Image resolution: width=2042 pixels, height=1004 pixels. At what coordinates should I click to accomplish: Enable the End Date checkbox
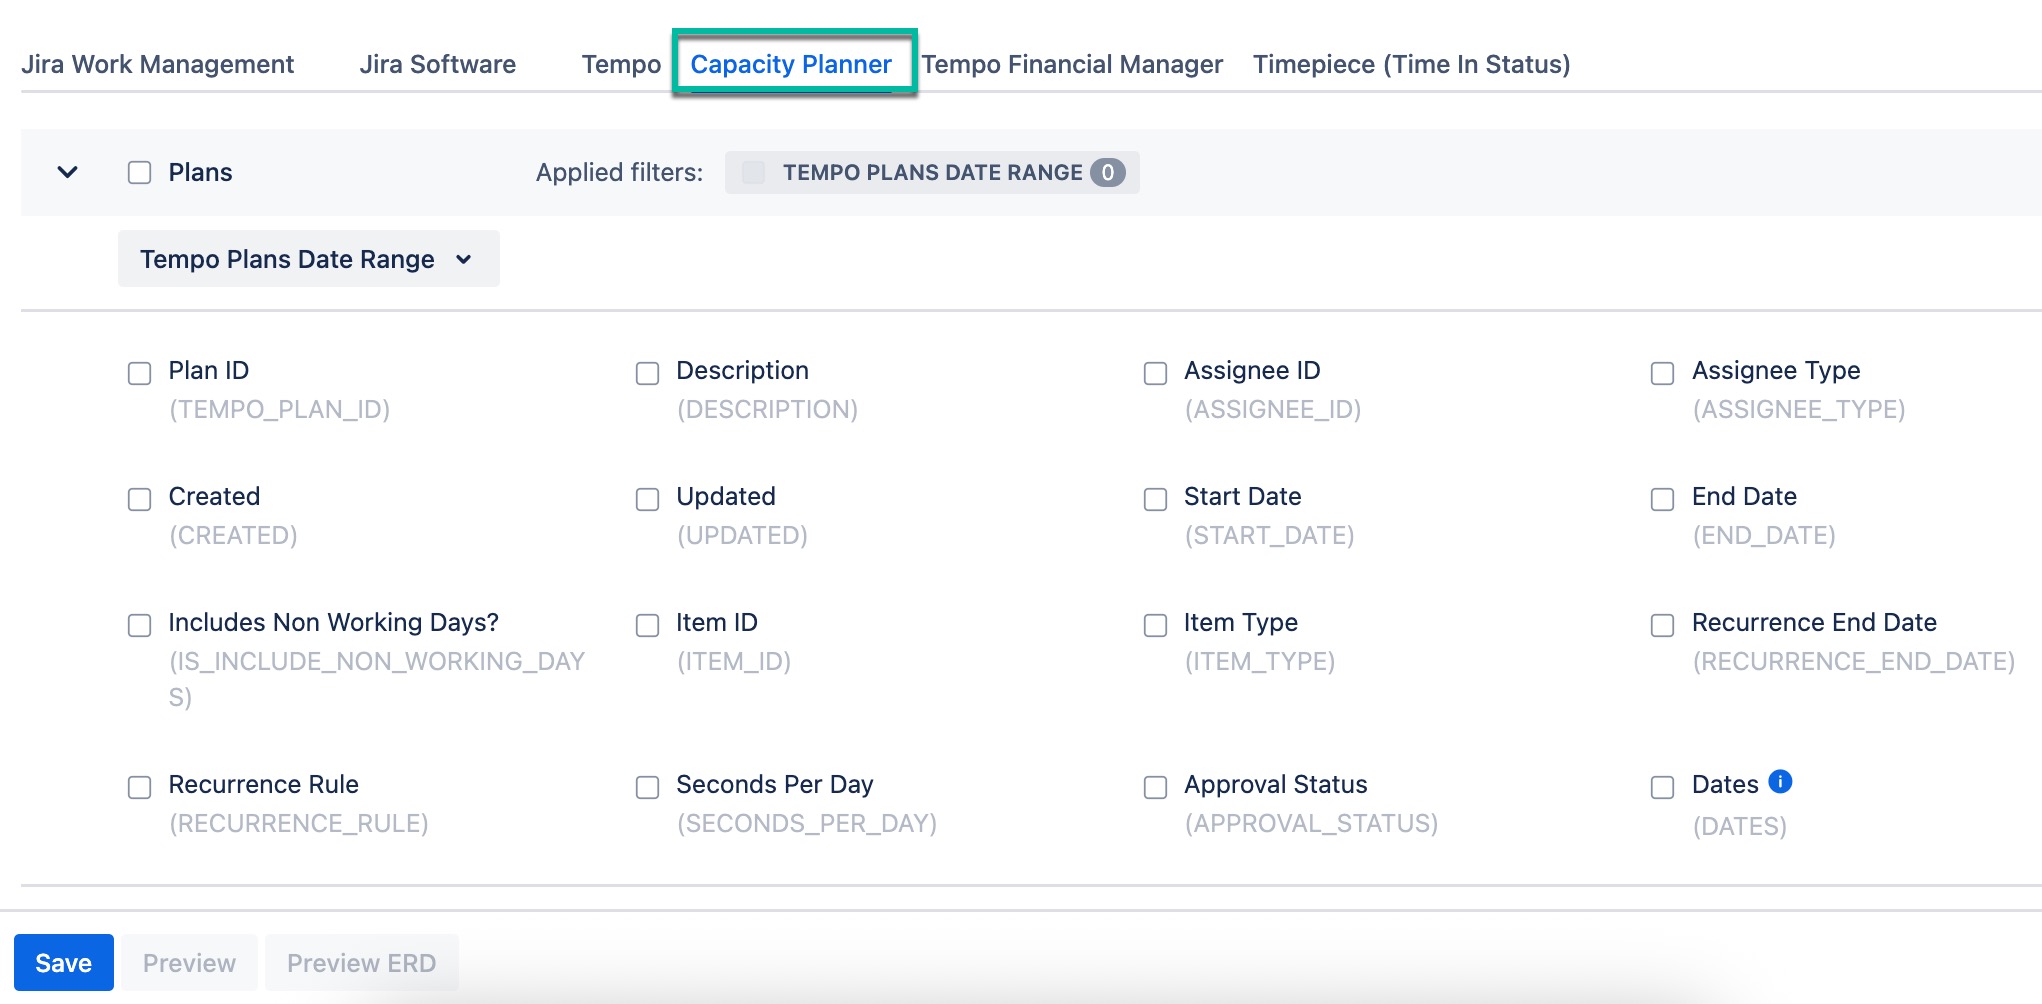pyautogui.click(x=1662, y=499)
